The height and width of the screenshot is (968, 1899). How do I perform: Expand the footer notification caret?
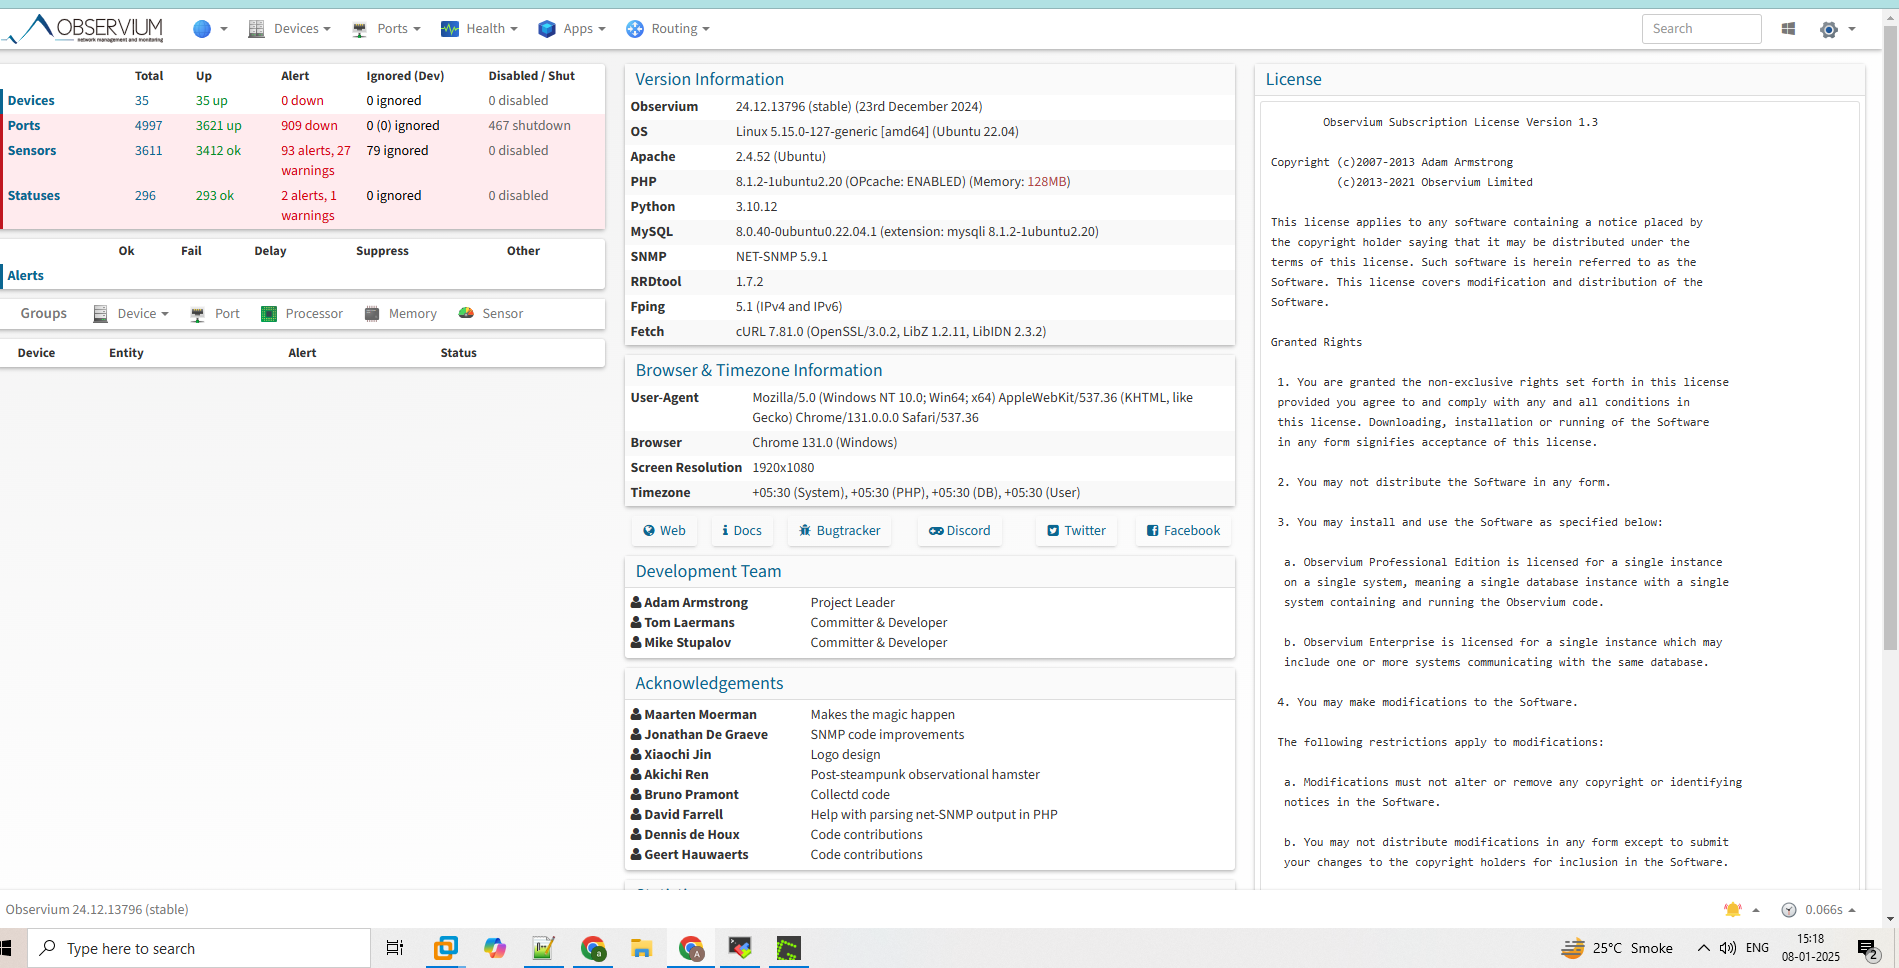click(1756, 910)
